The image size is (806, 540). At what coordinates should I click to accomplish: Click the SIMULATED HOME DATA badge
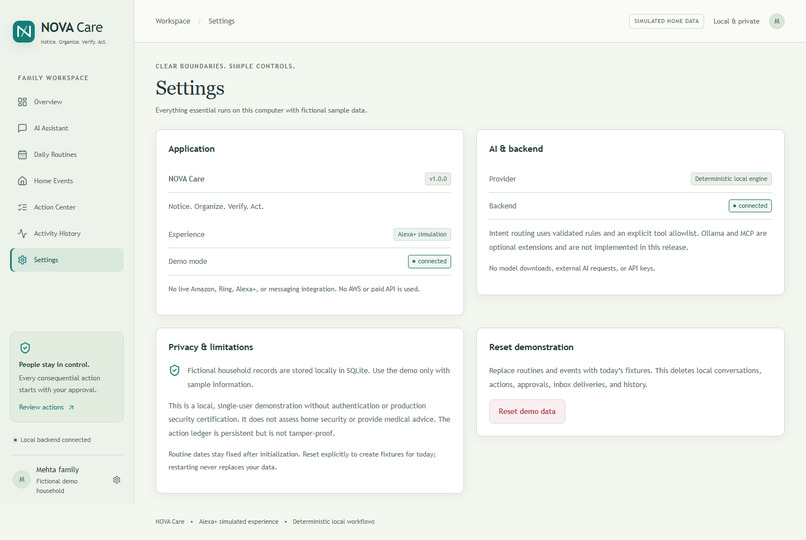point(666,21)
